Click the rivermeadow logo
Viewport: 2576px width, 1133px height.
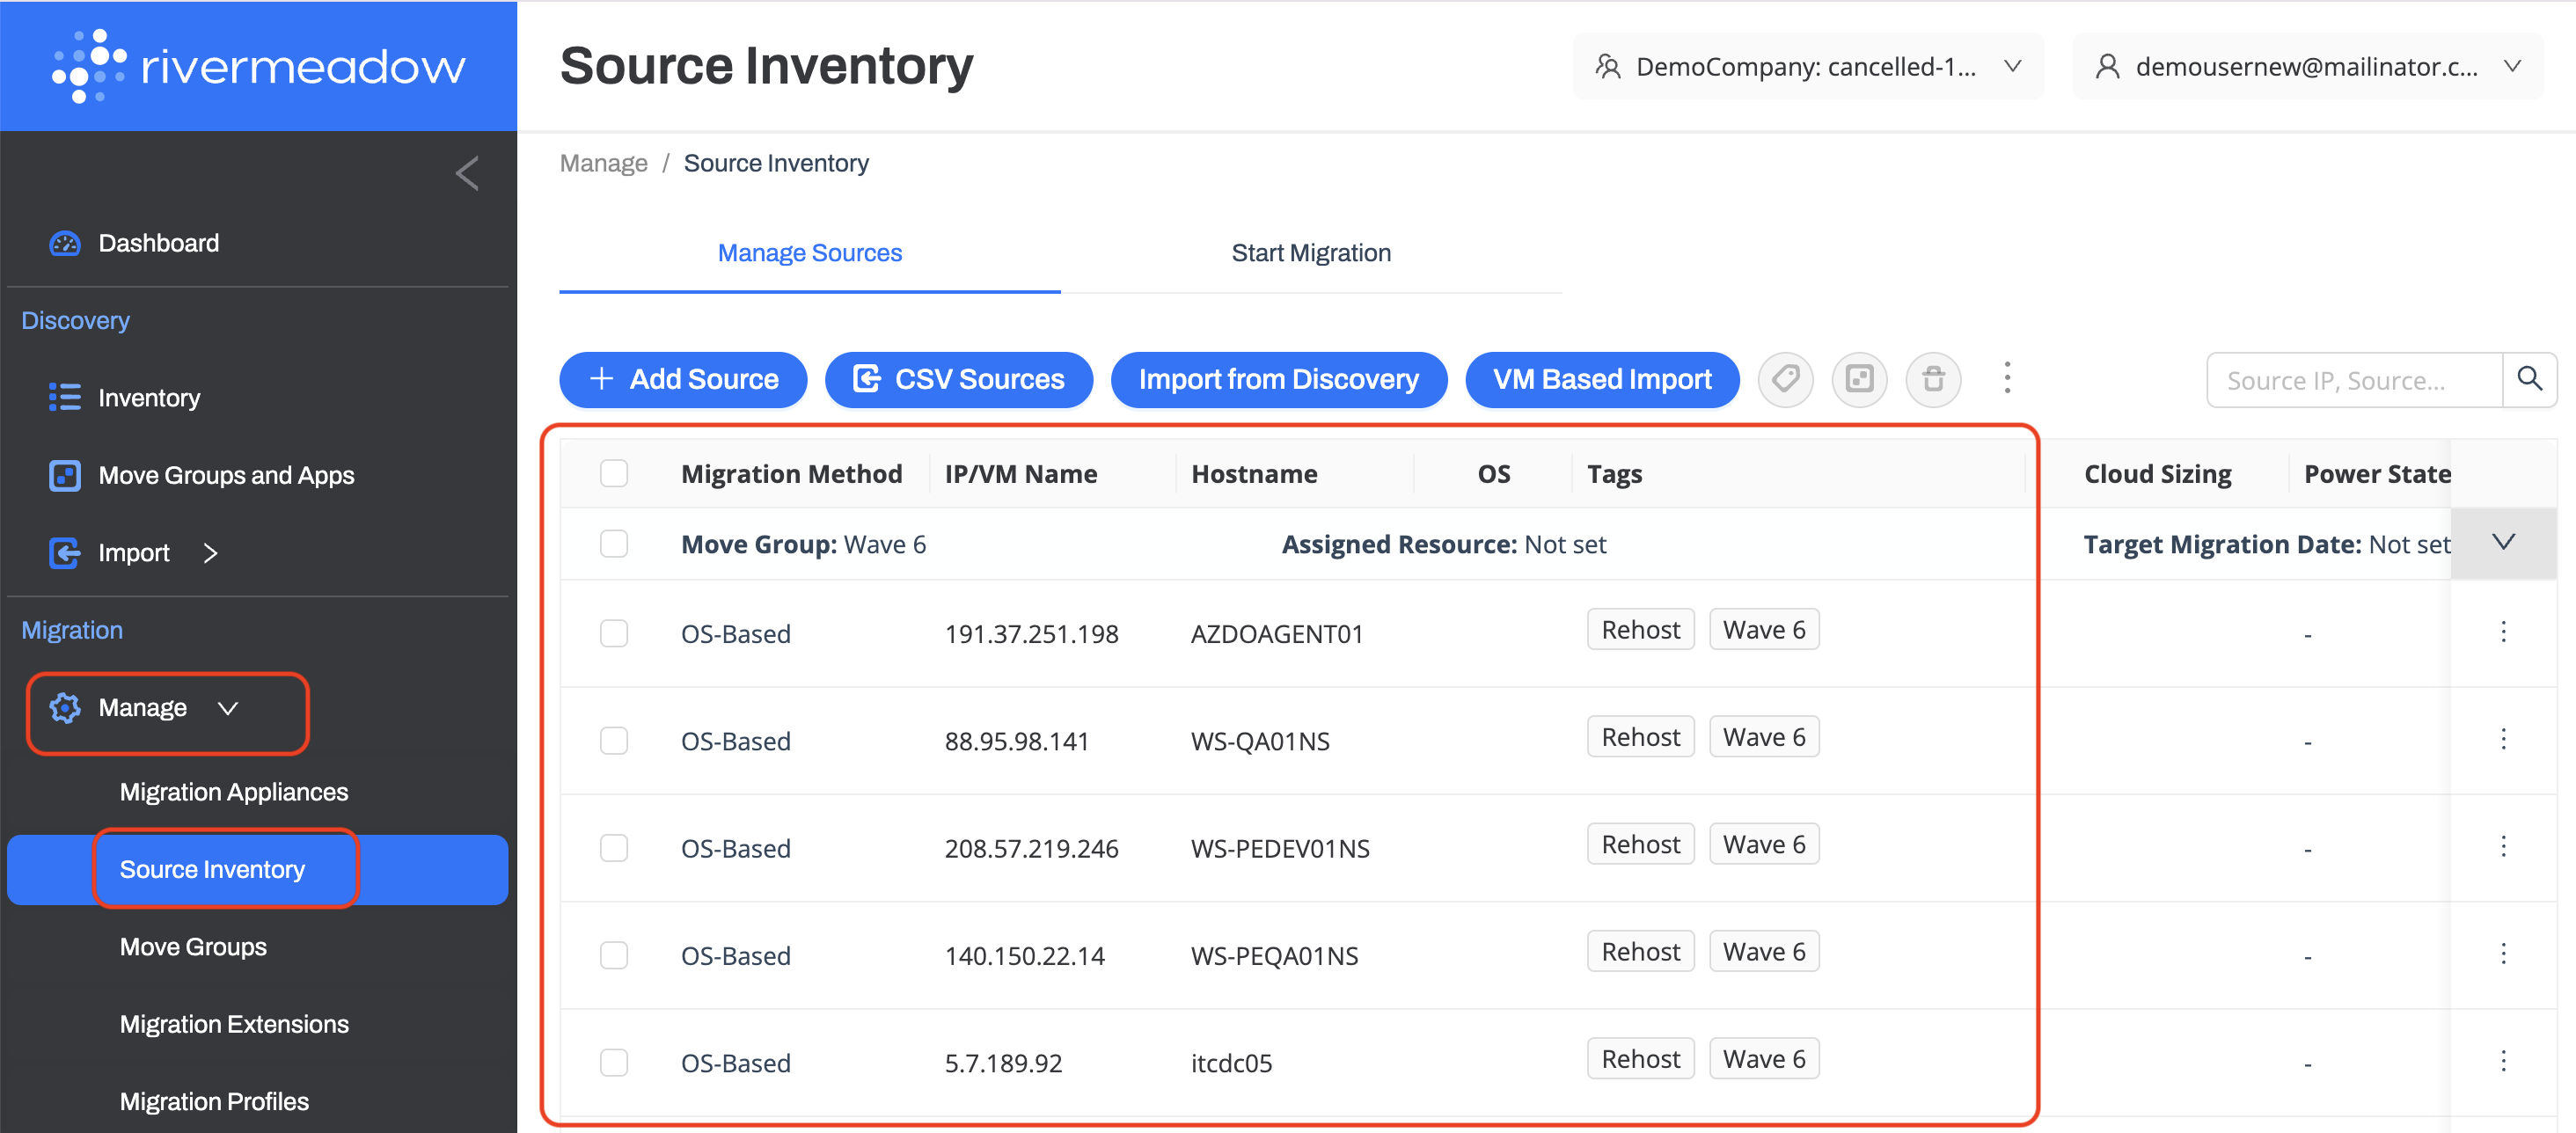(x=258, y=66)
